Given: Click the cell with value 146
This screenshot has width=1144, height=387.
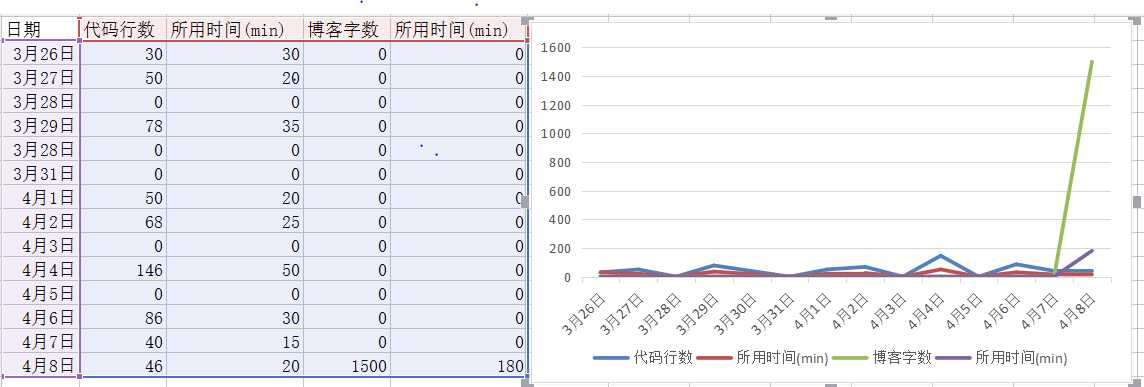Looking at the screenshot, I should pyautogui.click(x=123, y=270).
